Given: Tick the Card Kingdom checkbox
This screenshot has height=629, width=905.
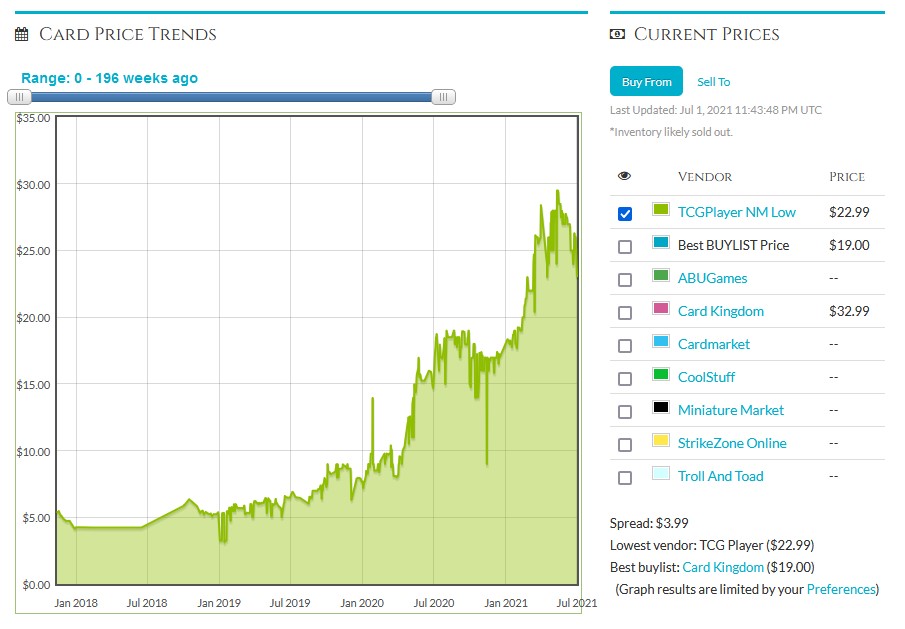Looking at the screenshot, I should pos(624,312).
